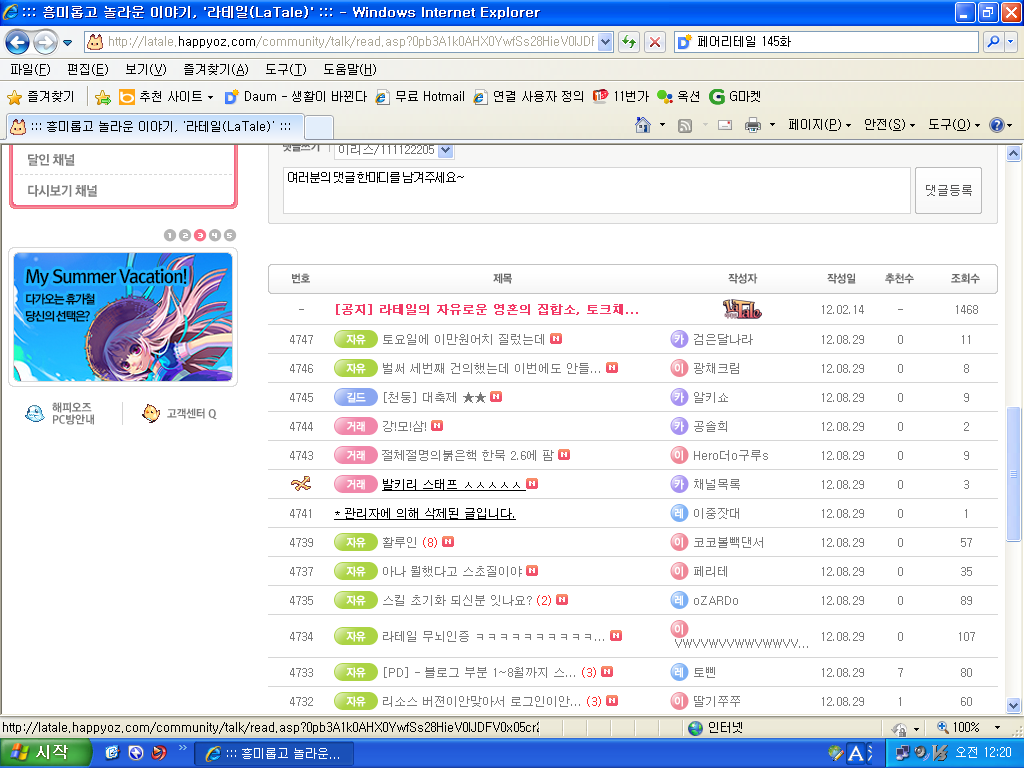This screenshot has width=1024, height=768.
Task: Click the 고객센터 Q chick icon
Action: pyautogui.click(x=151, y=413)
